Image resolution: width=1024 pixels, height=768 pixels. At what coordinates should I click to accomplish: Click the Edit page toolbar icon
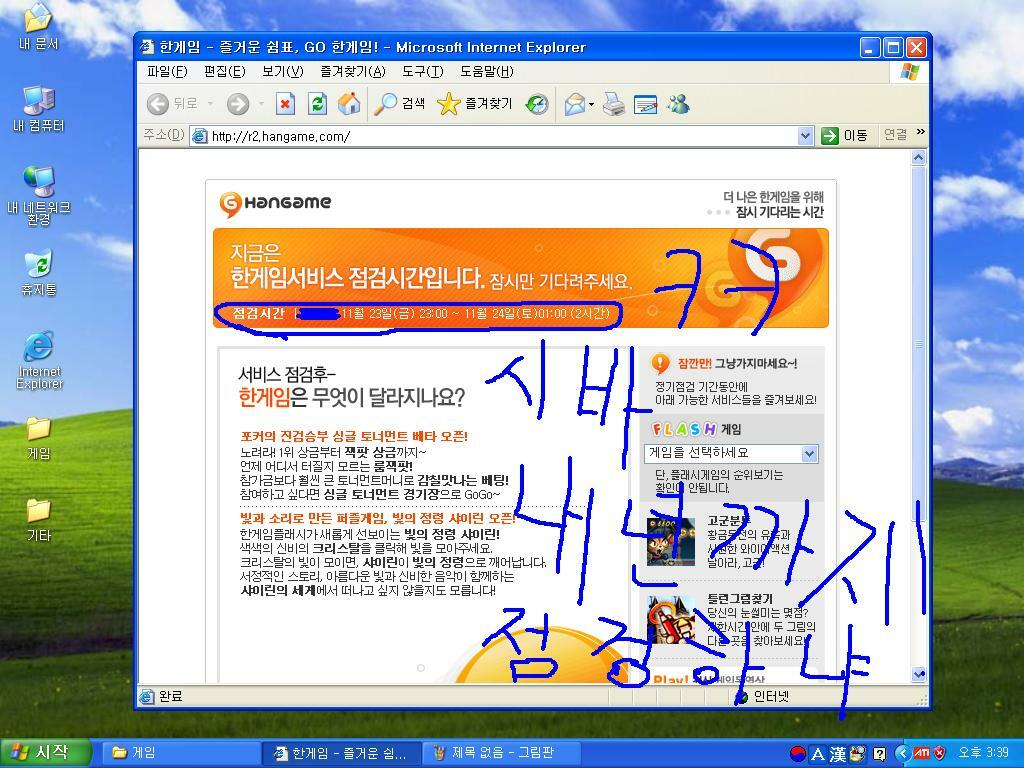645,103
